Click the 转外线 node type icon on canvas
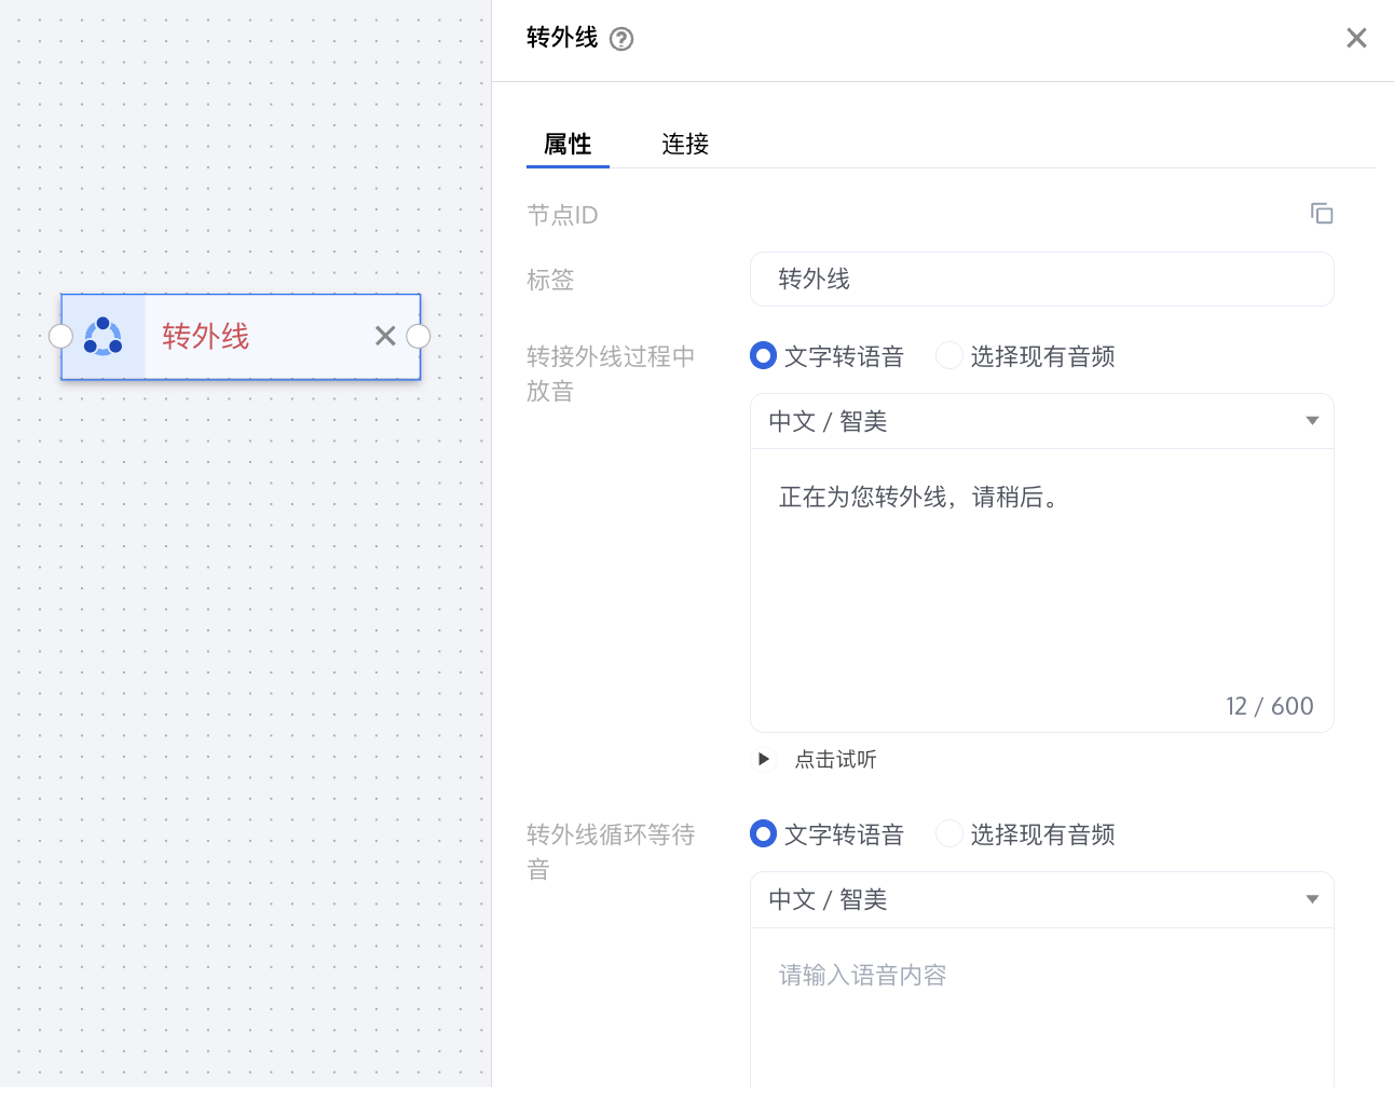Viewport: 1394px width, 1094px height. pyautogui.click(x=103, y=337)
